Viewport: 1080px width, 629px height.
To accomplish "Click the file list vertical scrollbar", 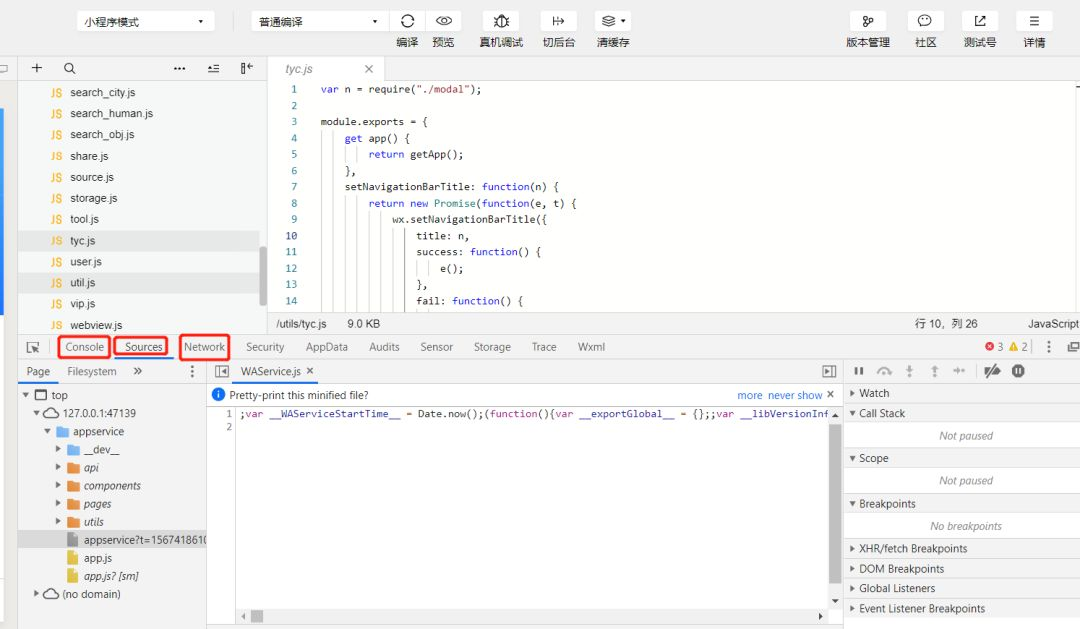I will [262, 276].
